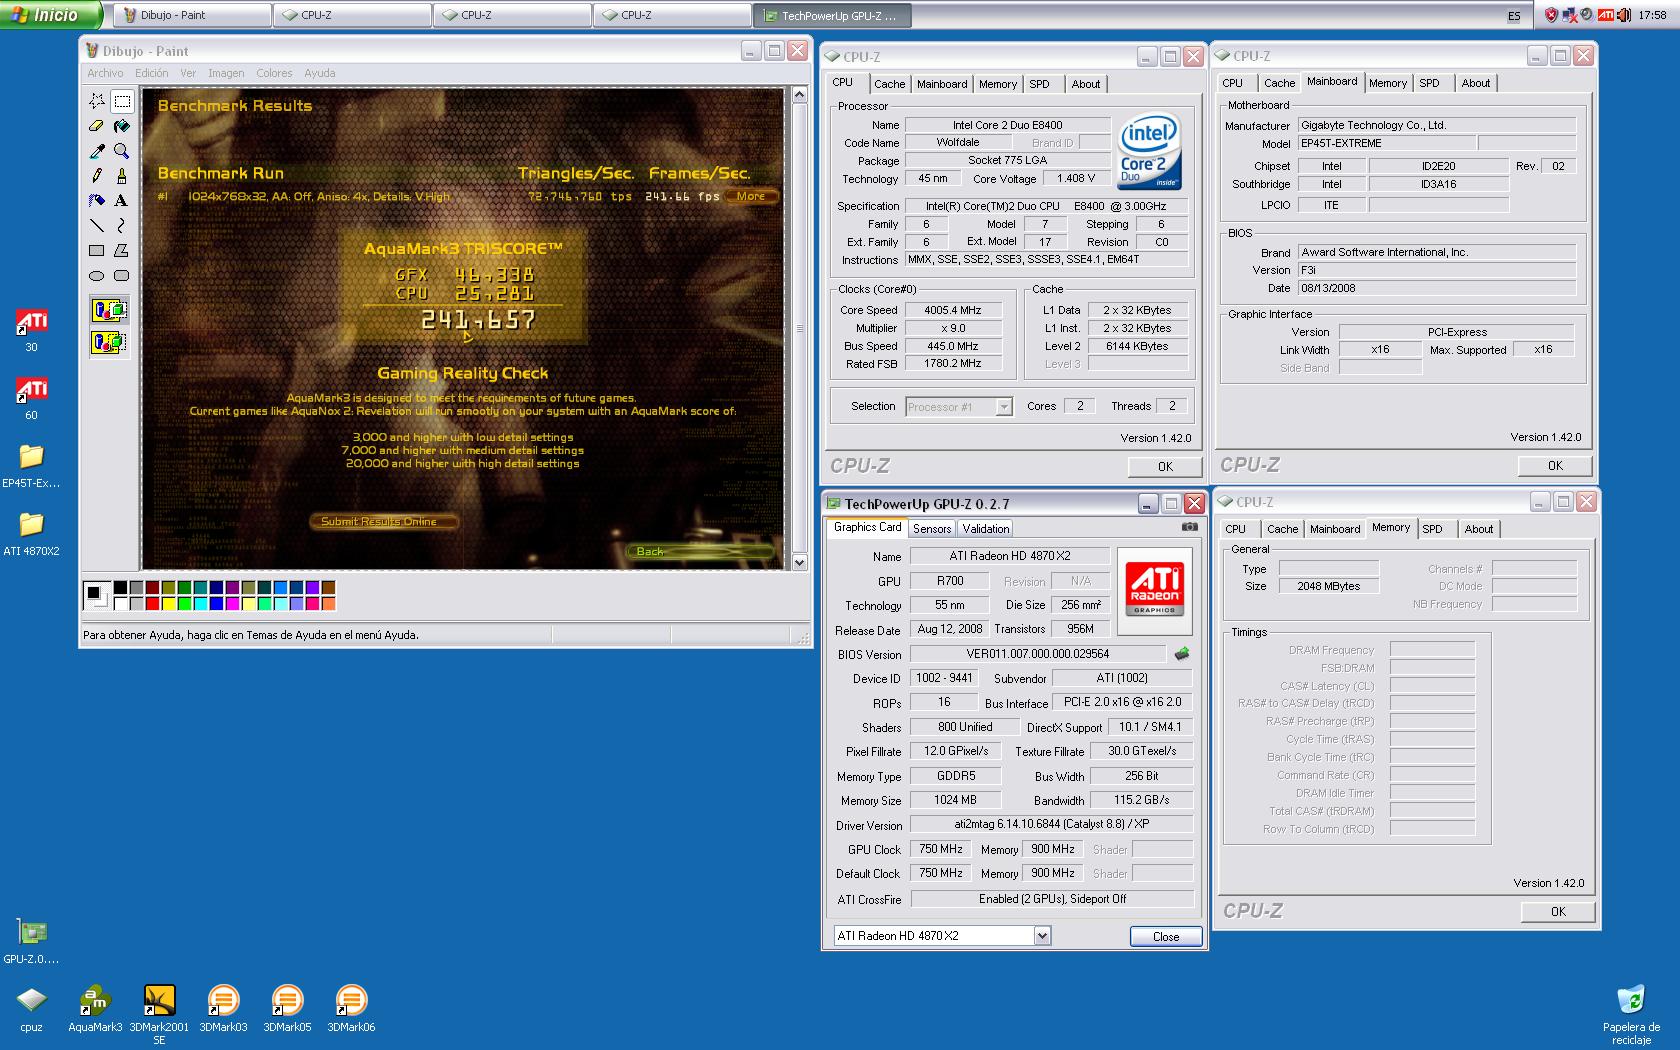The height and width of the screenshot is (1050, 1680).
Task: Click the EP45T-EXTREME model field
Action: [x=1385, y=143]
